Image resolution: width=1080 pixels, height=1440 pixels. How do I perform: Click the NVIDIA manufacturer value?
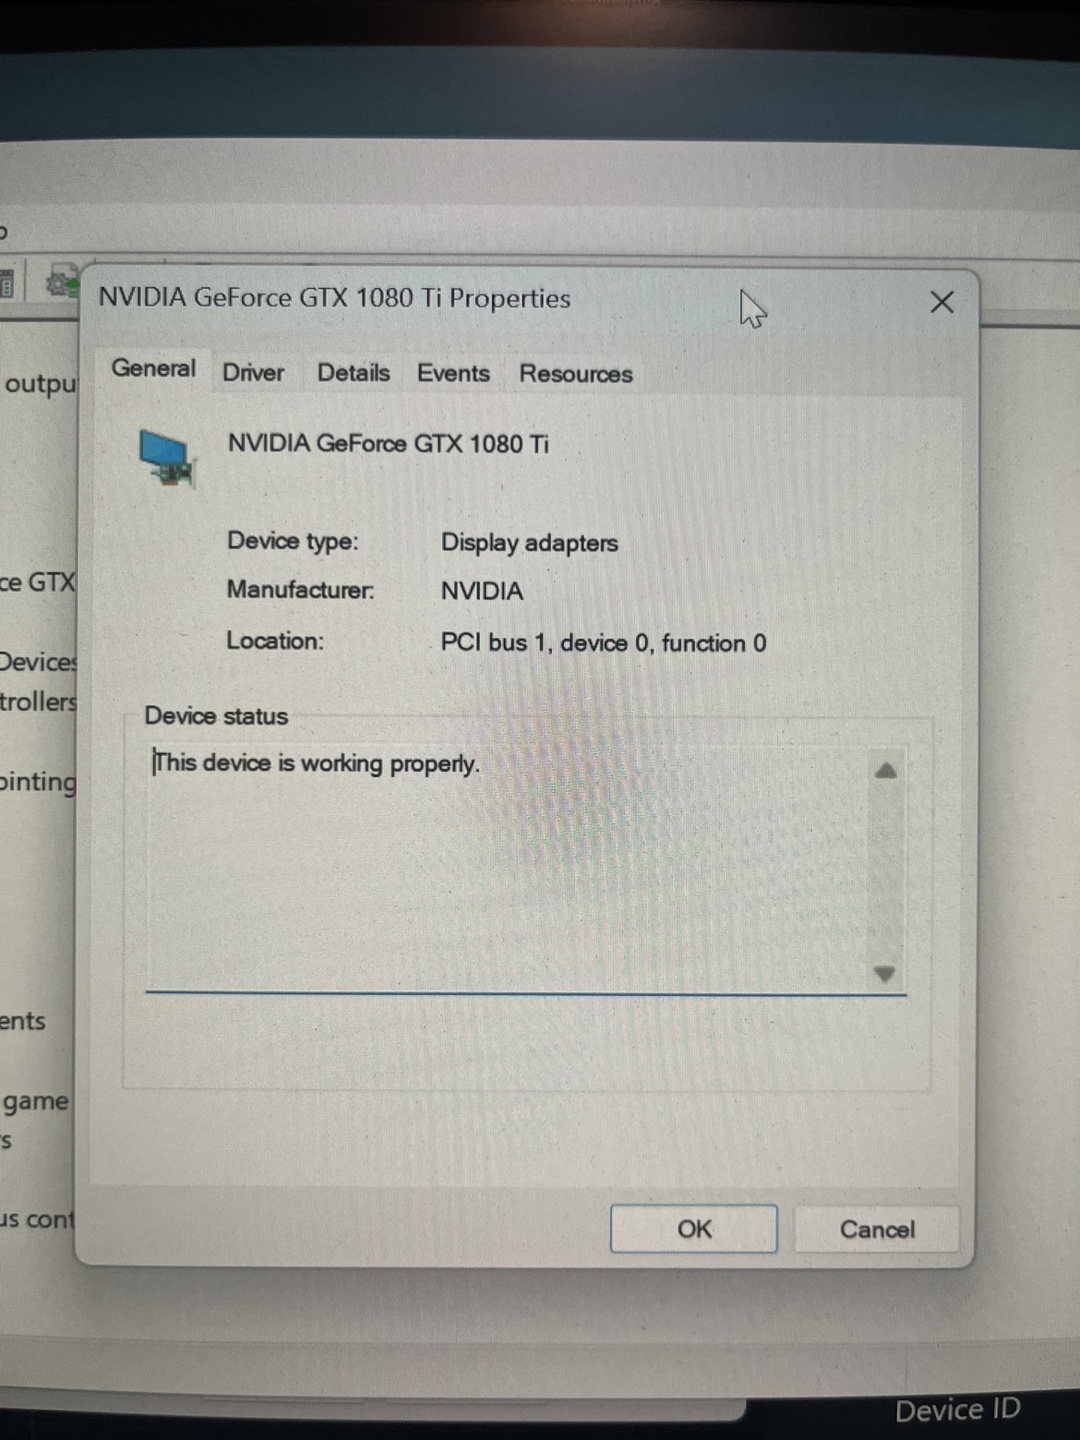click(482, 591)
